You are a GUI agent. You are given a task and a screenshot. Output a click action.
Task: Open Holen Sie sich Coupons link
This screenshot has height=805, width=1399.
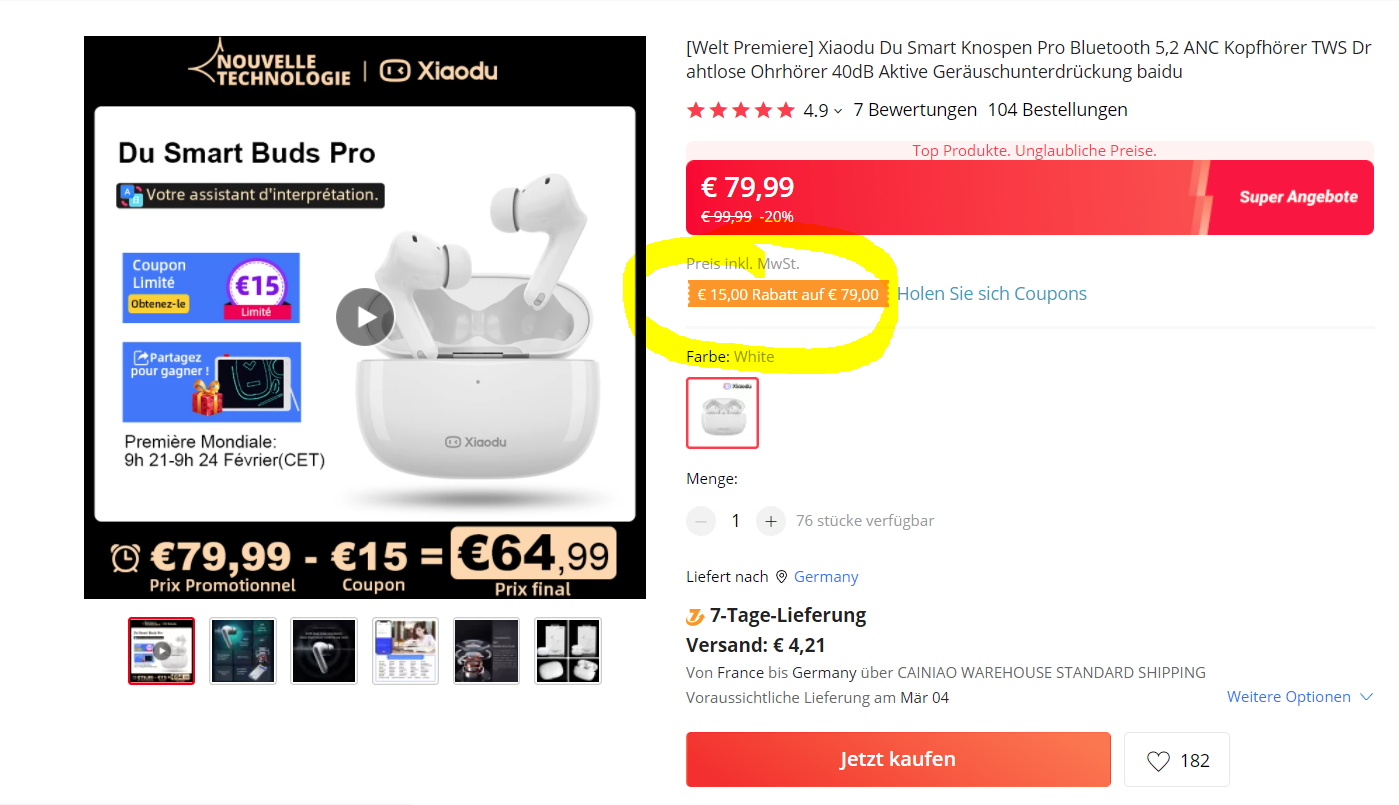pyautogui.click(x=992, y=294)
